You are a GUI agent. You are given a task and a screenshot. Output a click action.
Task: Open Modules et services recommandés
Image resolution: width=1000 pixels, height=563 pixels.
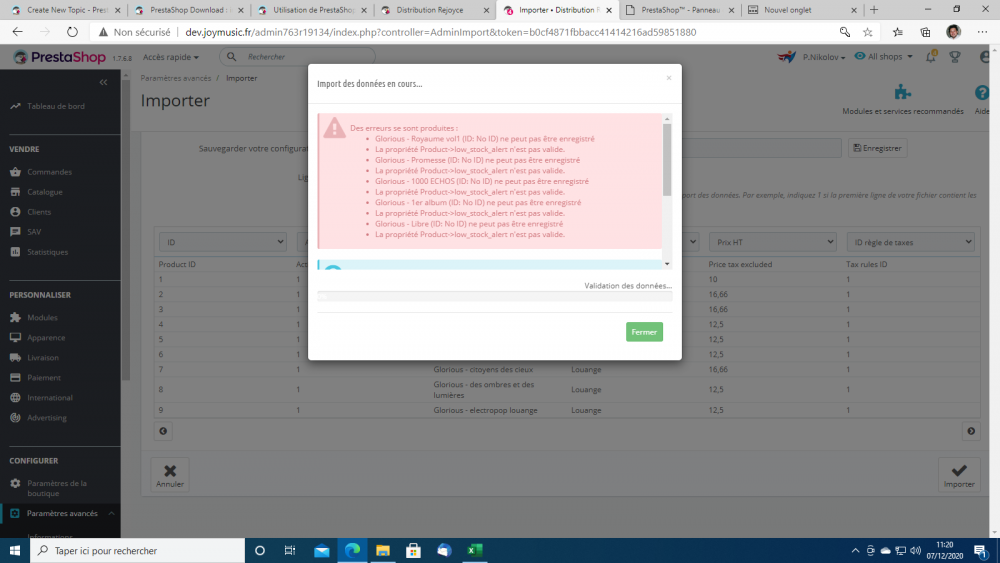pyautogui.click(x=902, y=100)
